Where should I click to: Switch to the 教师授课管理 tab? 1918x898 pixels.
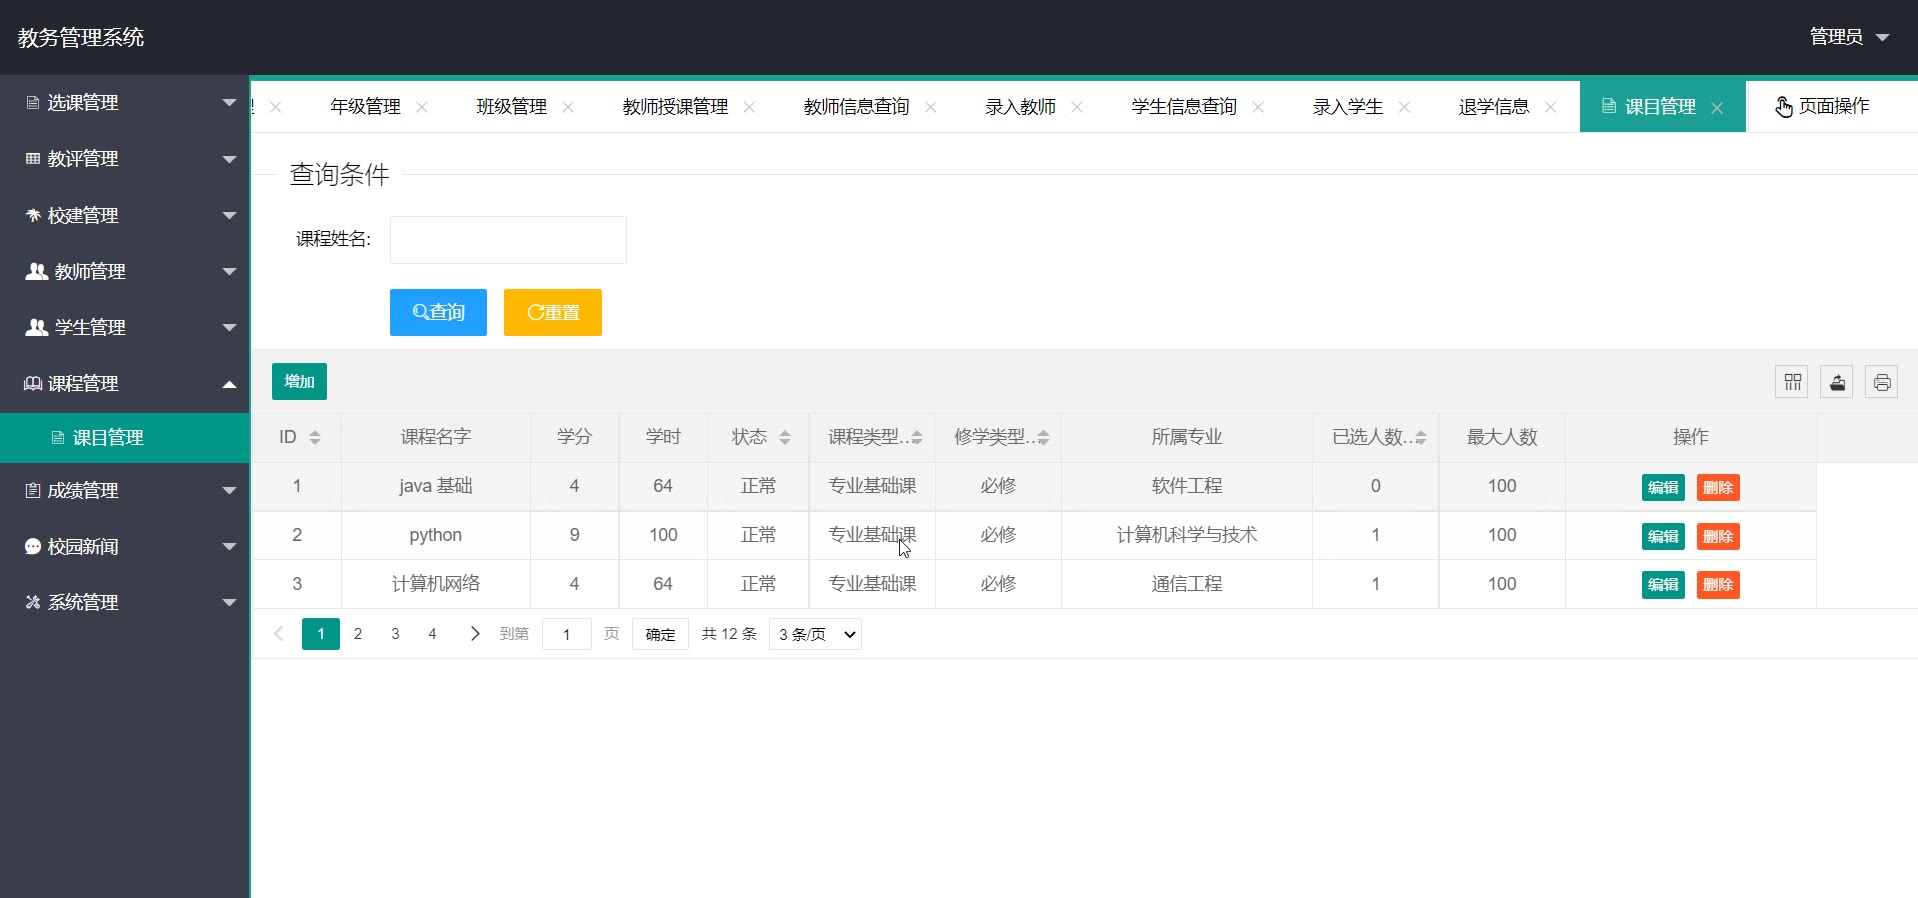point(675,107)
